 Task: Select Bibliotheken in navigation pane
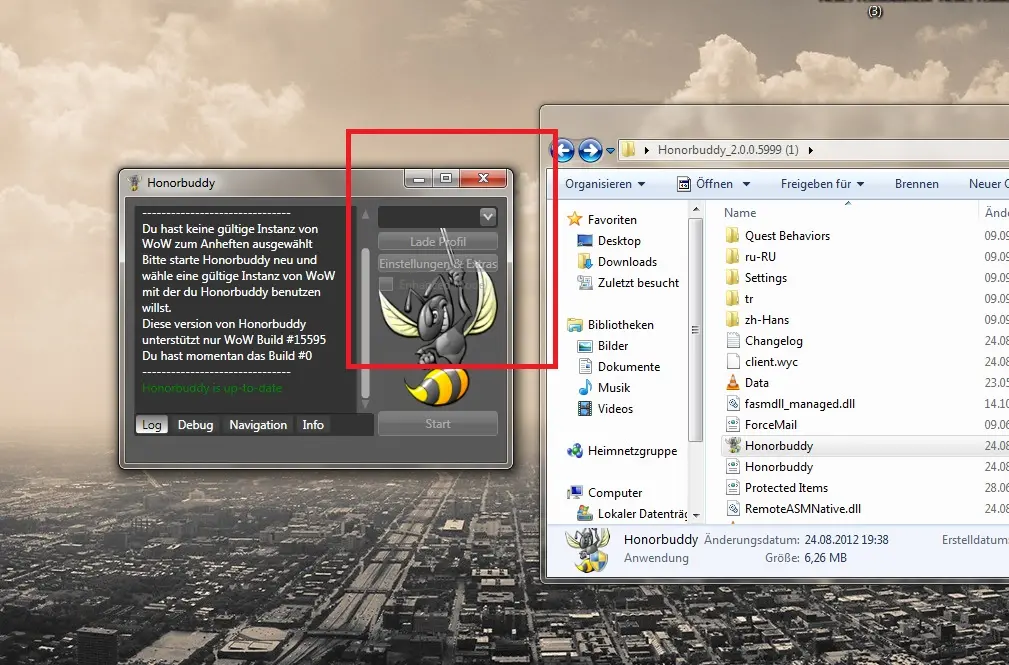pos(611,325)
